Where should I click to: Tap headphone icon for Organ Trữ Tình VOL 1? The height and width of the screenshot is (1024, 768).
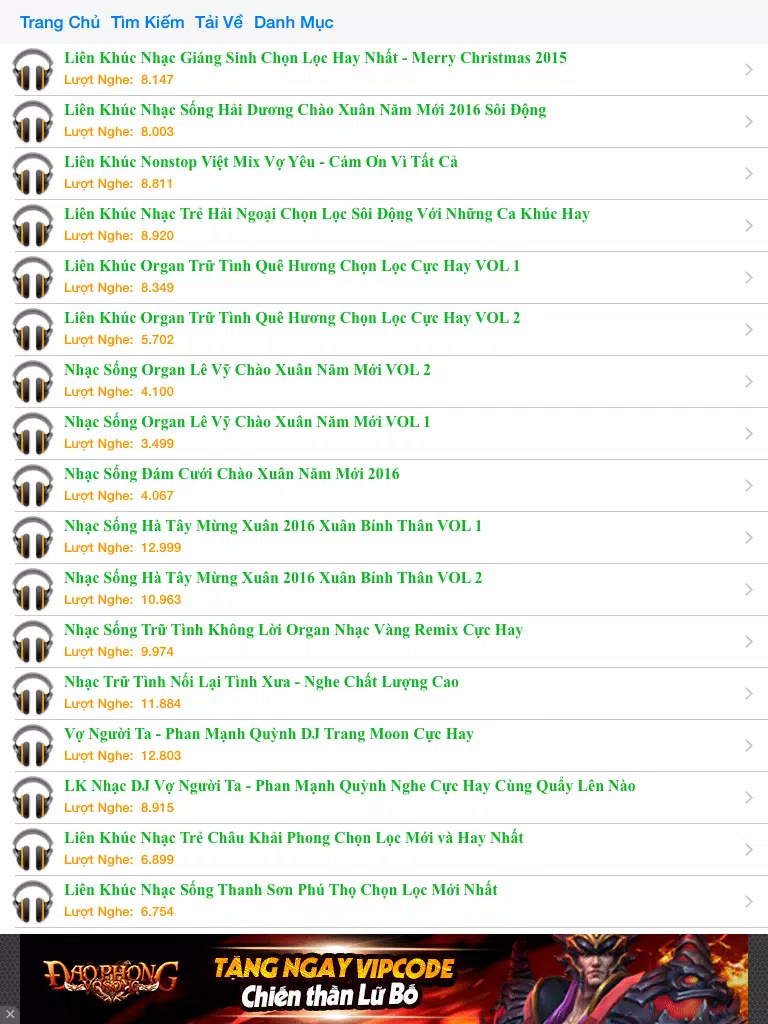point(33,278)
